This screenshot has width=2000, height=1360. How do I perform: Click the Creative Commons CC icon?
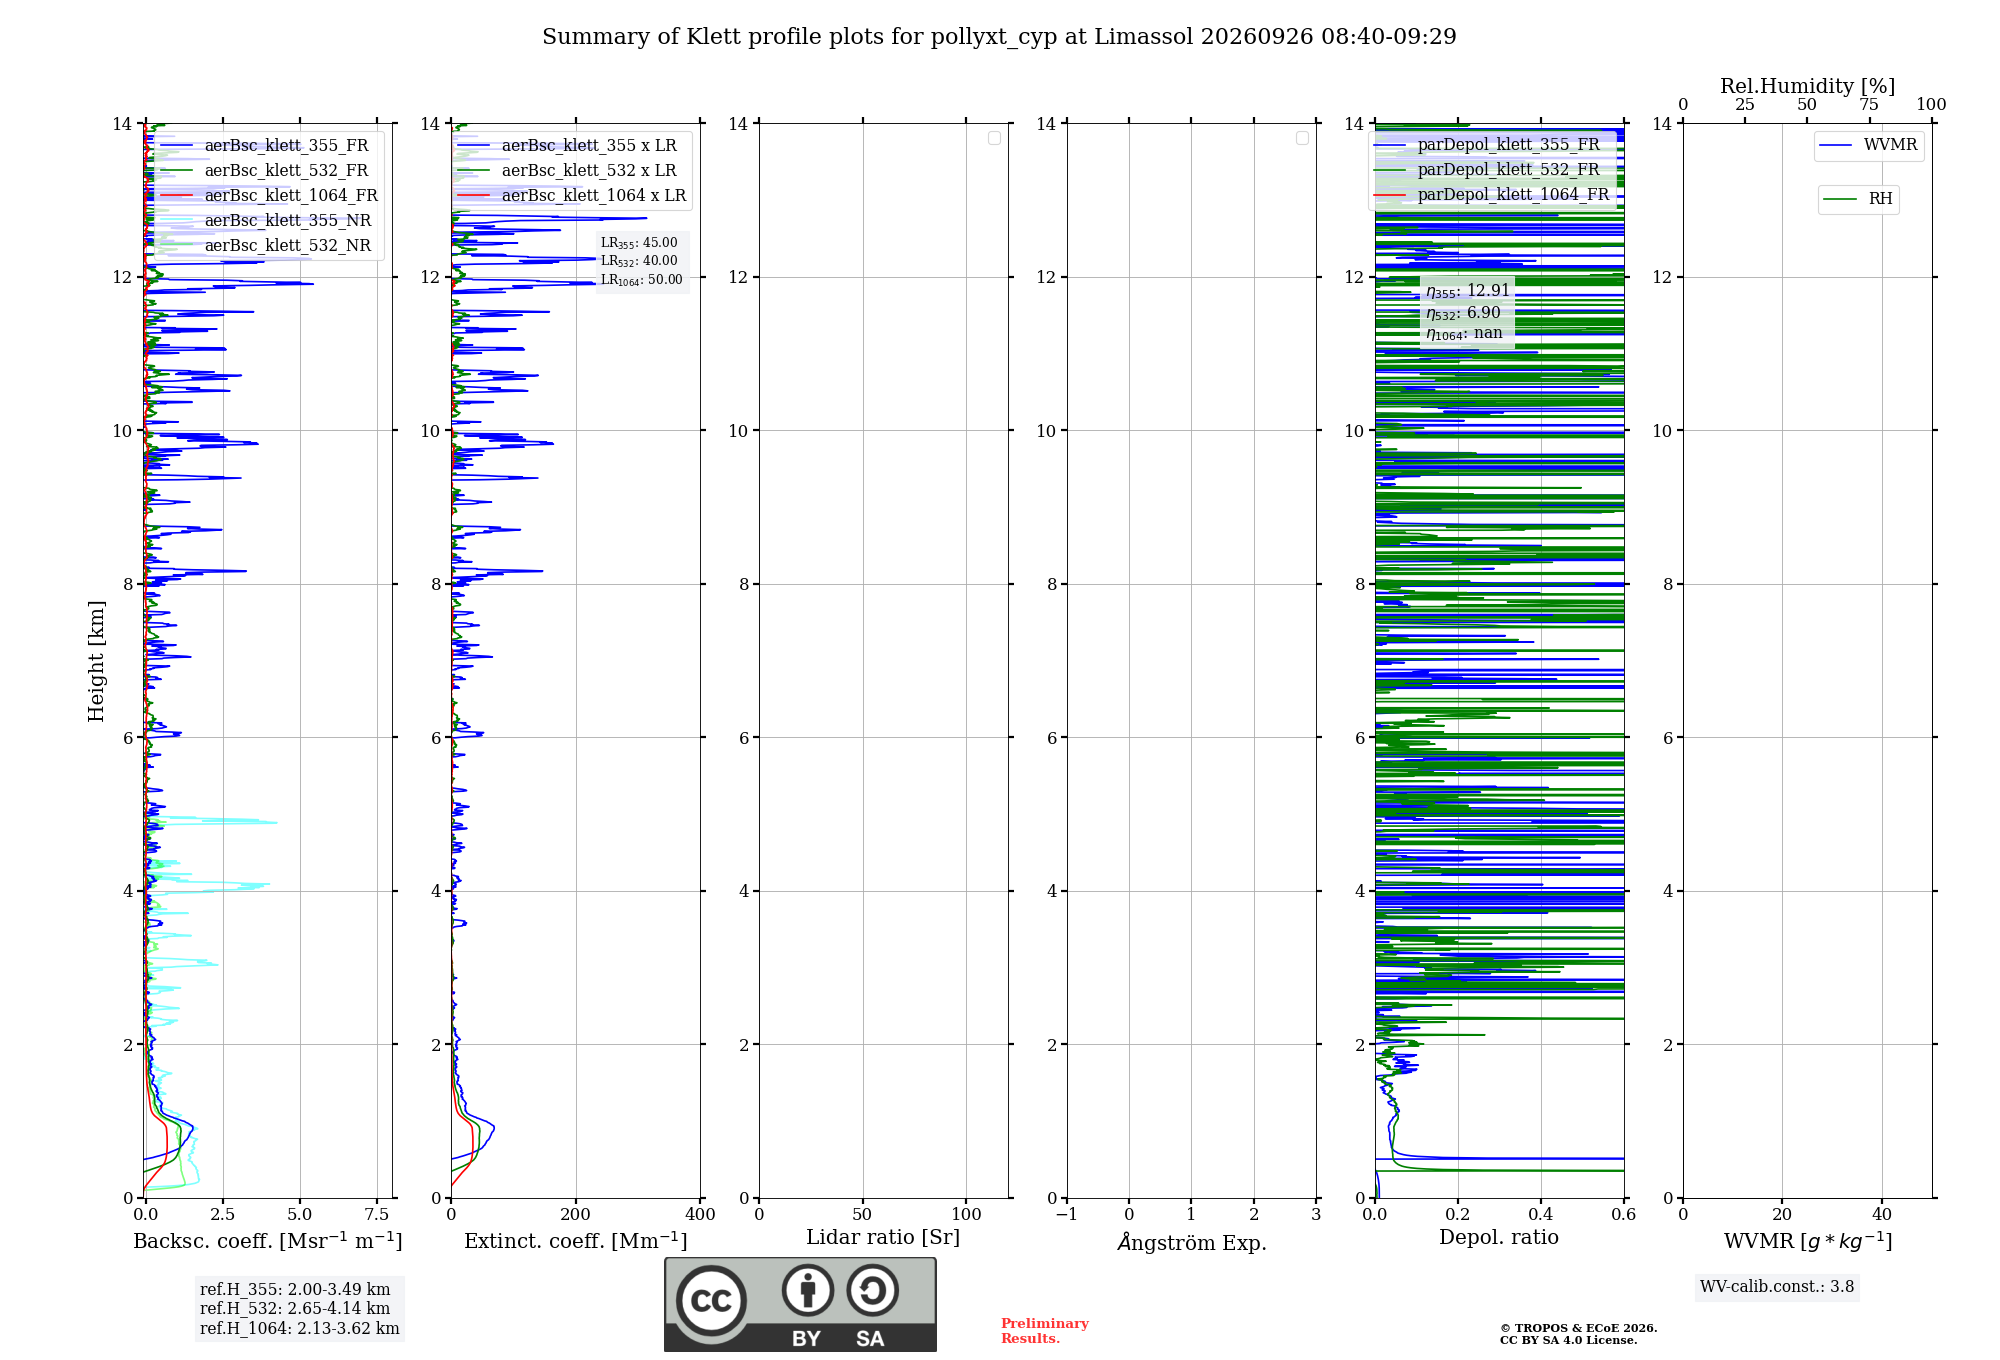(x=711, y=1300)
